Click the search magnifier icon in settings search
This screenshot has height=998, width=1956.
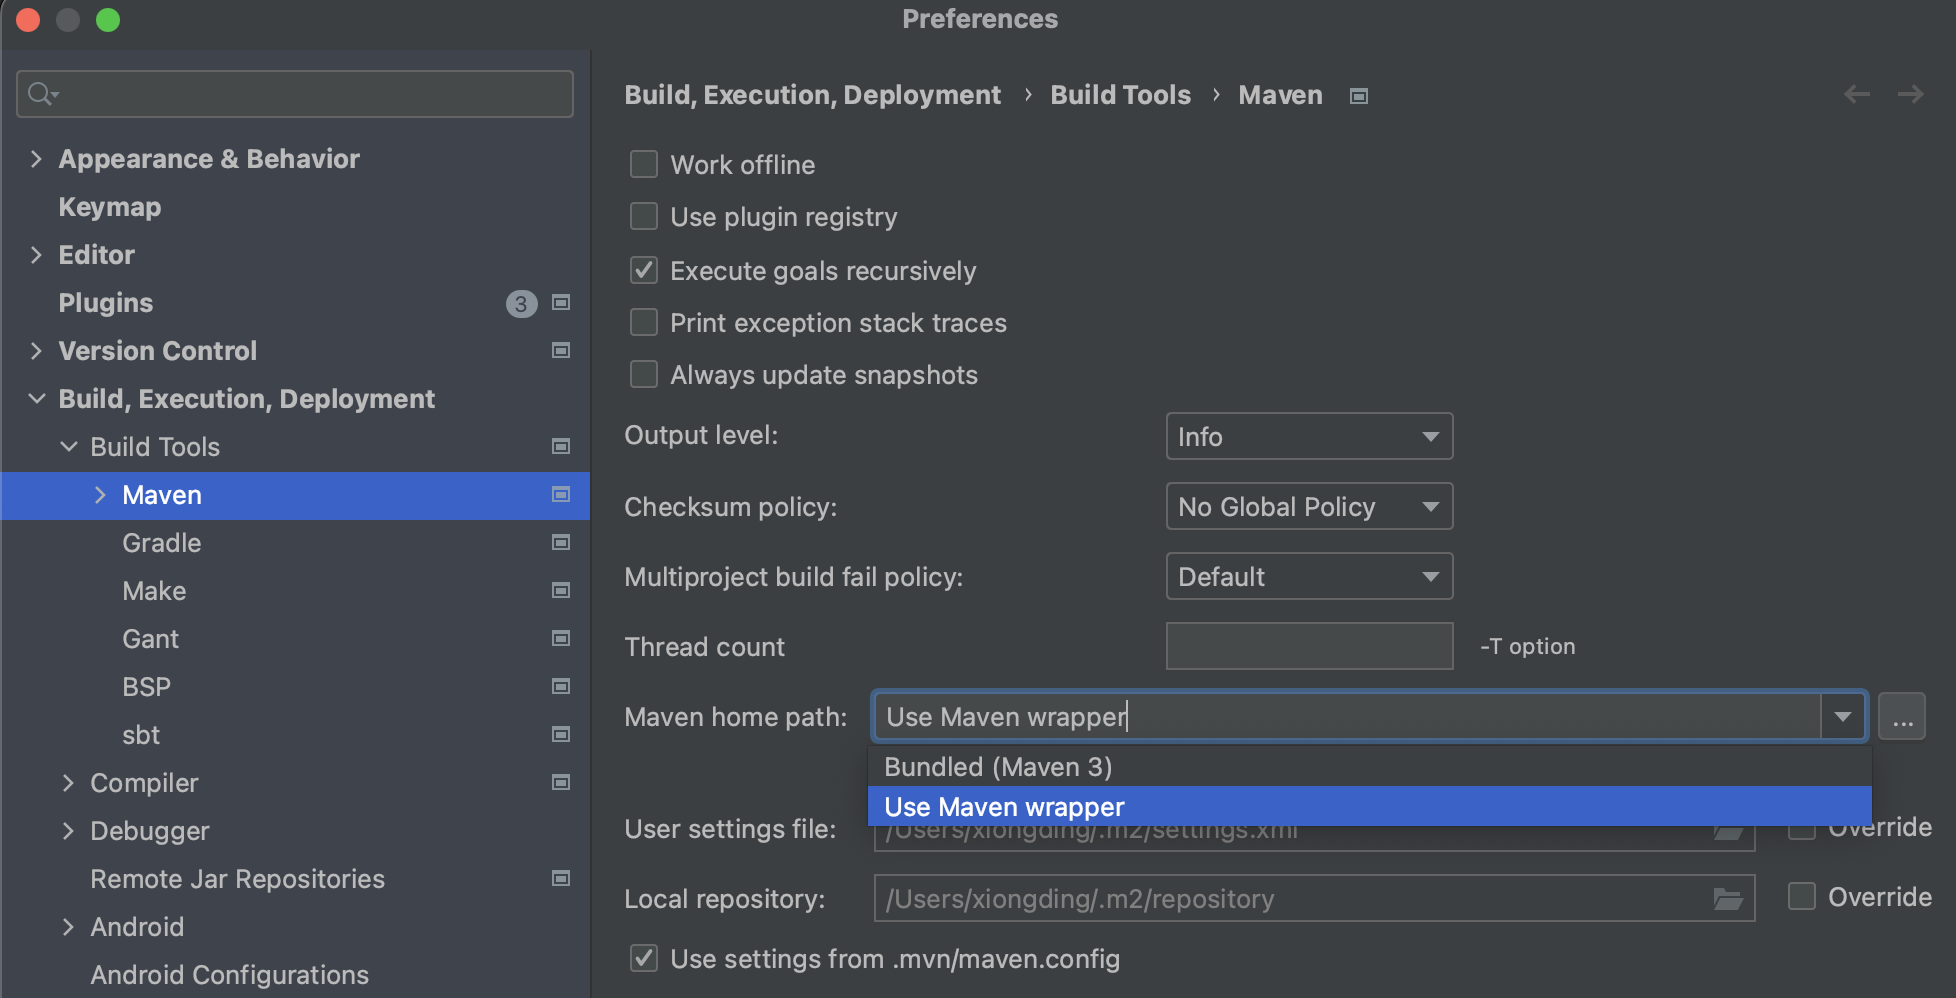[42, 94]
